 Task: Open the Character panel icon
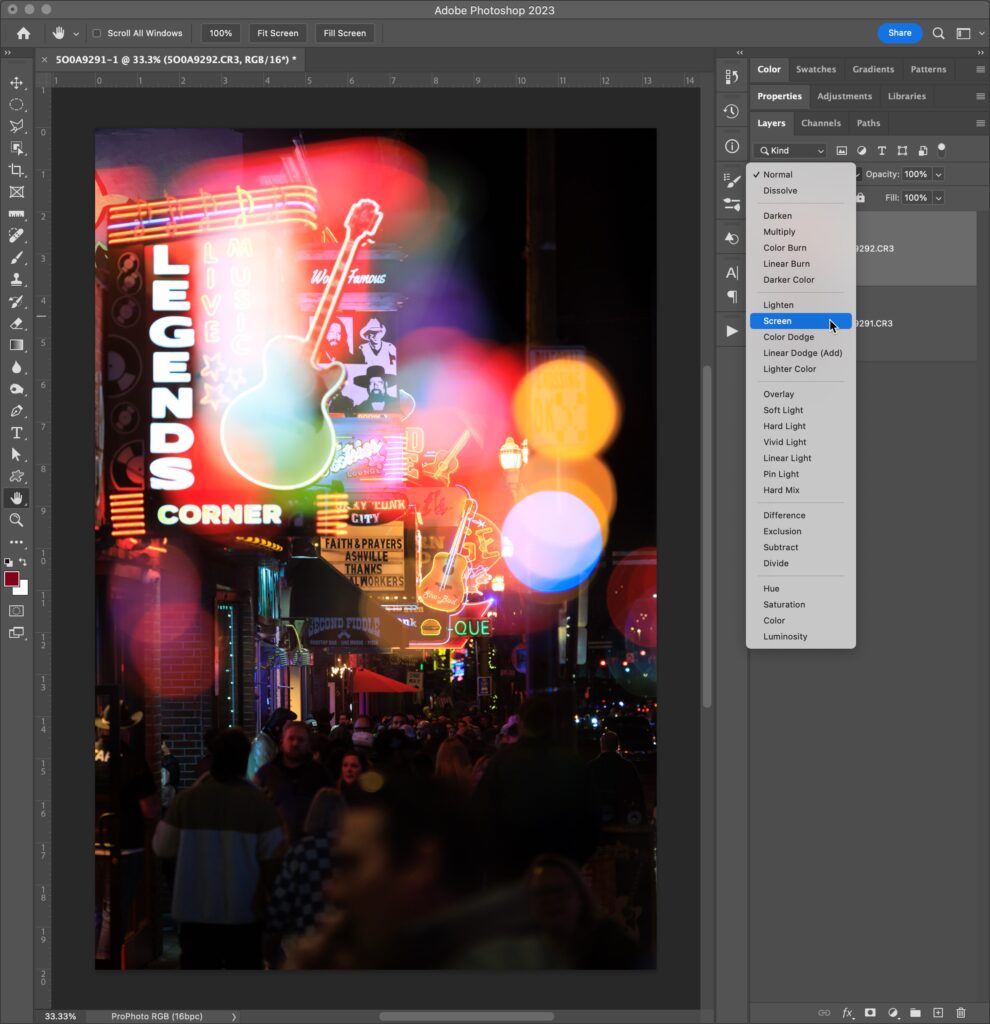tap(731, 272)
